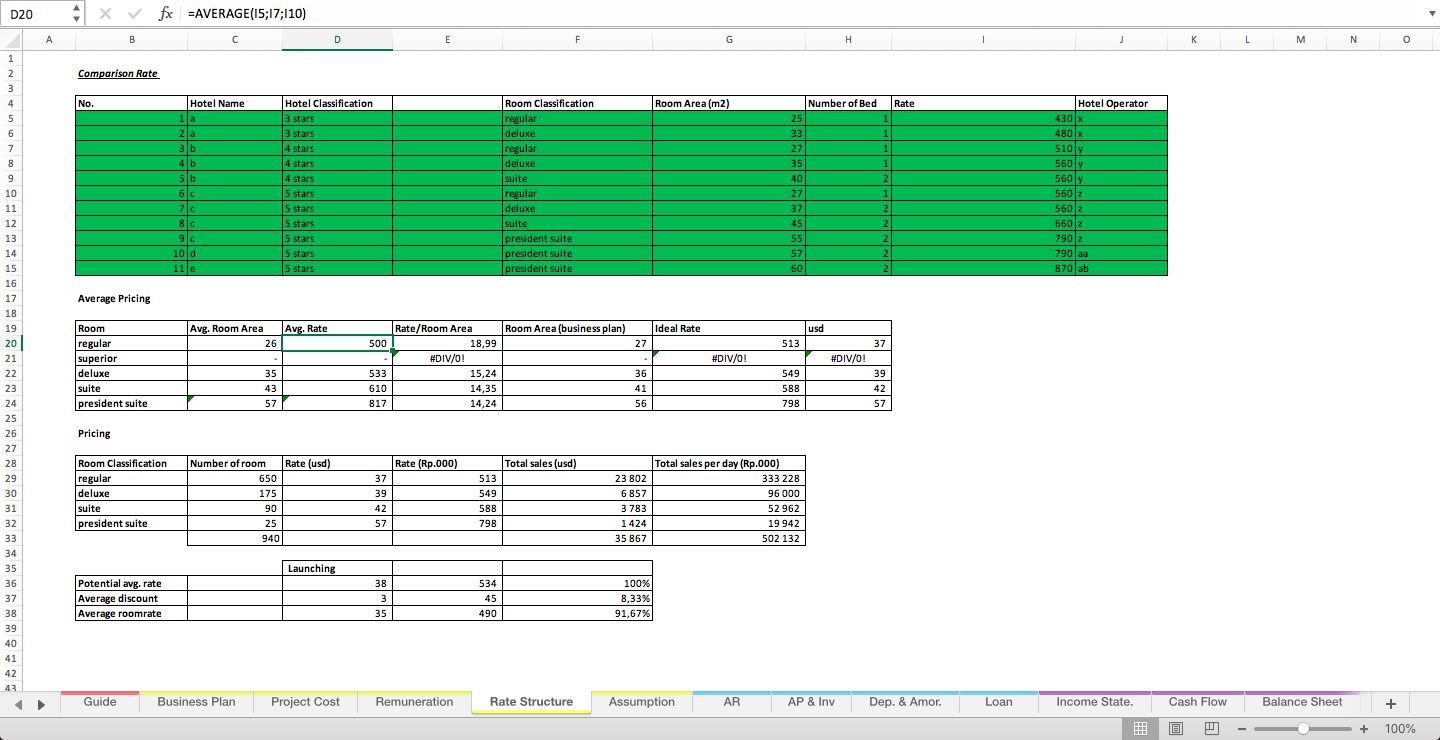This screenshot has width=1440, height=740.
Task: Open the Name Box stepper arrows
Action: tap(78, 14)
